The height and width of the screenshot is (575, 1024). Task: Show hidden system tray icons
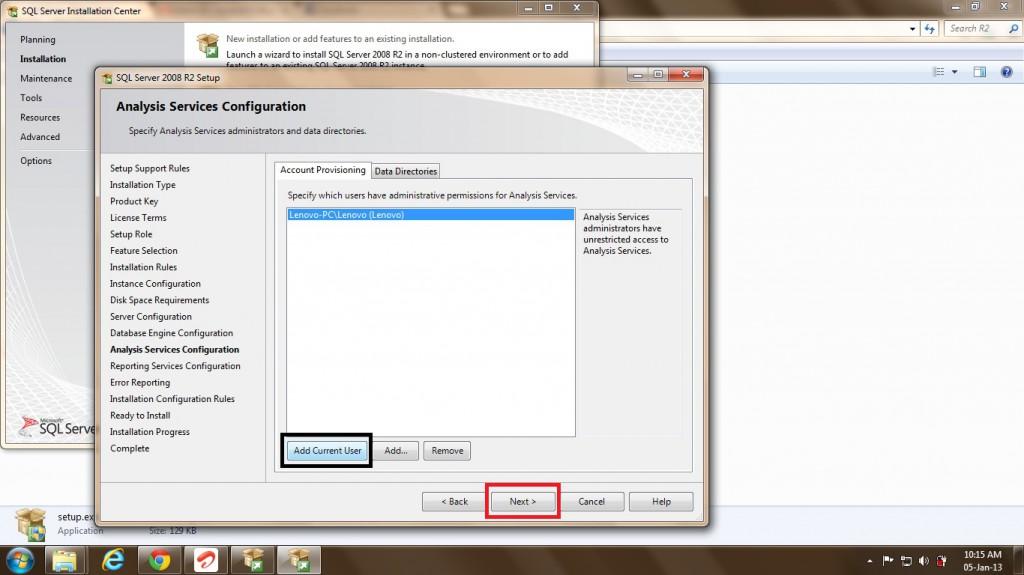[869, 561]
